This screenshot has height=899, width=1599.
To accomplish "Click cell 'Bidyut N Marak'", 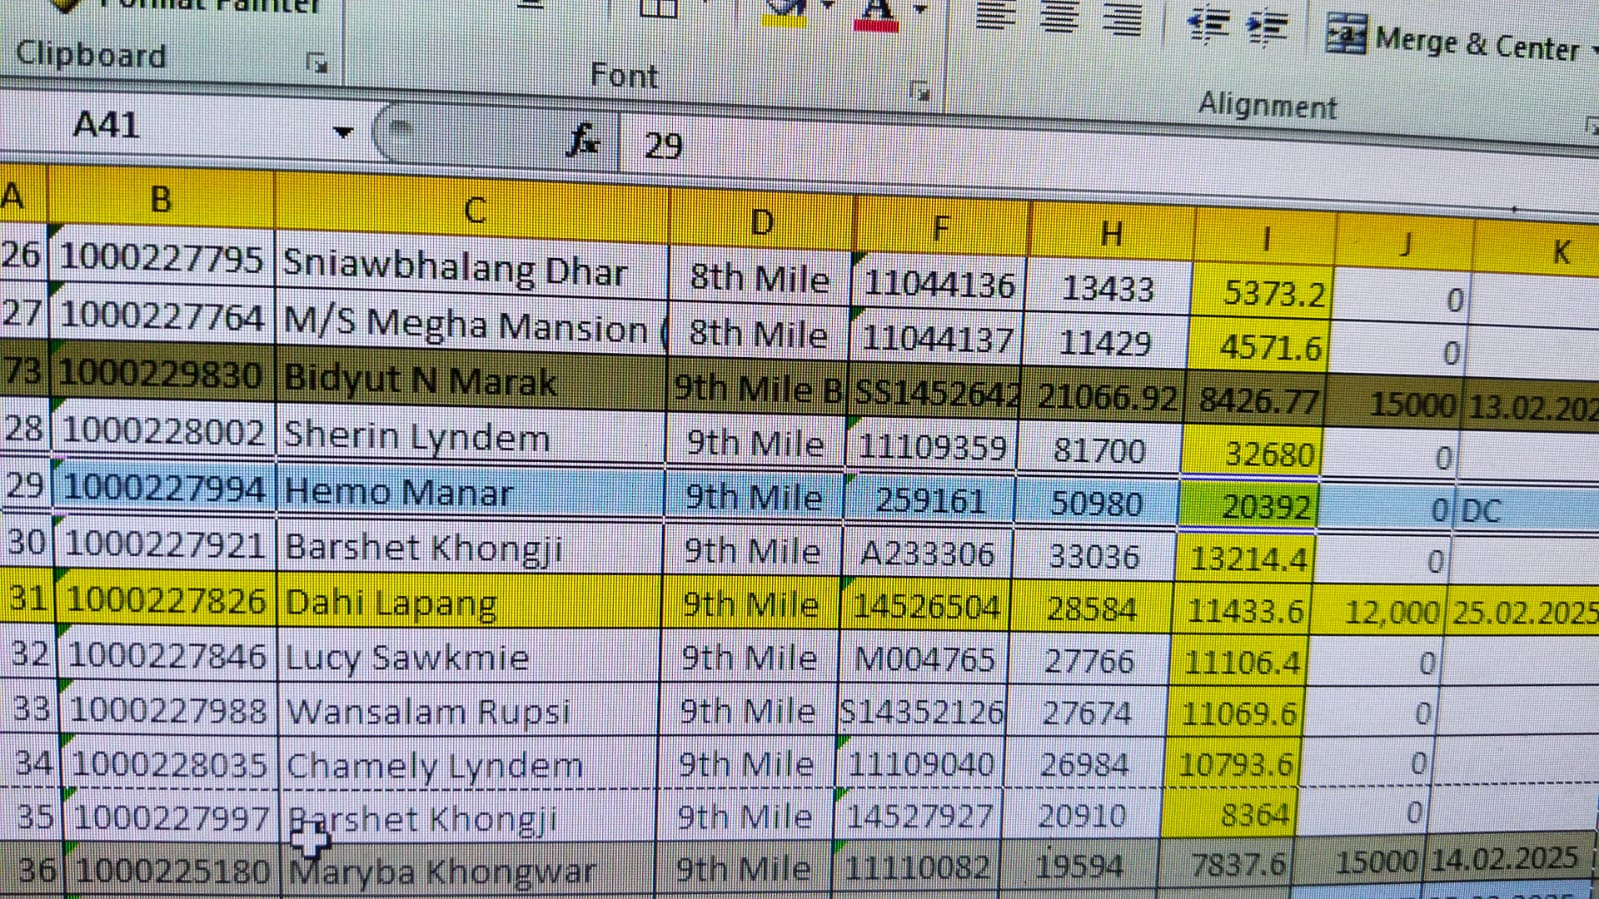I will (x=470, y=381).
